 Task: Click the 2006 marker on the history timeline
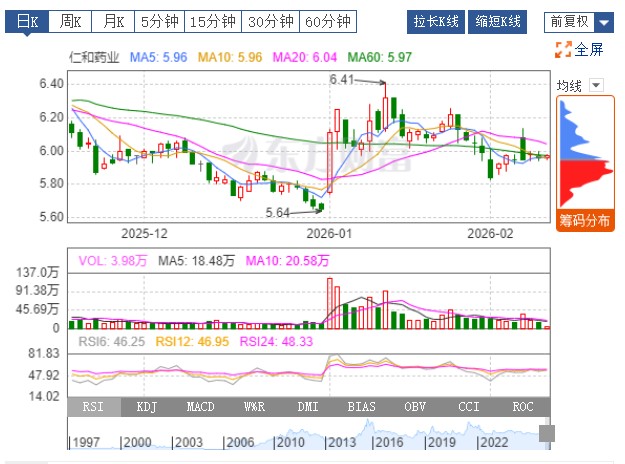[x=238, y=442]
